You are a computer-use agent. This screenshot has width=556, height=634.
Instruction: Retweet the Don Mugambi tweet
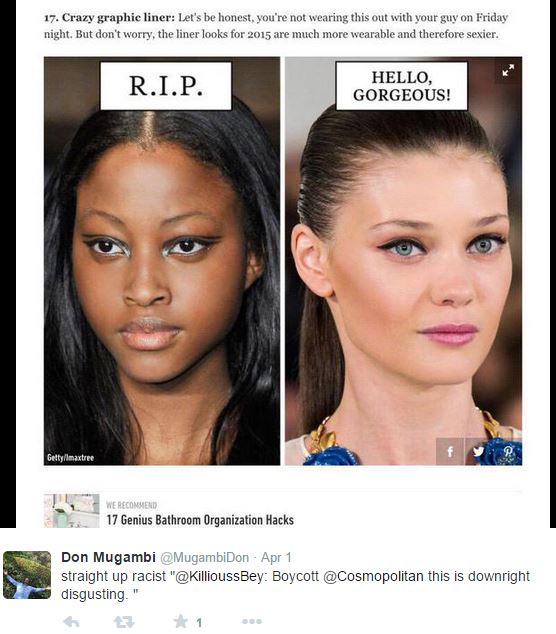(124, 621)
